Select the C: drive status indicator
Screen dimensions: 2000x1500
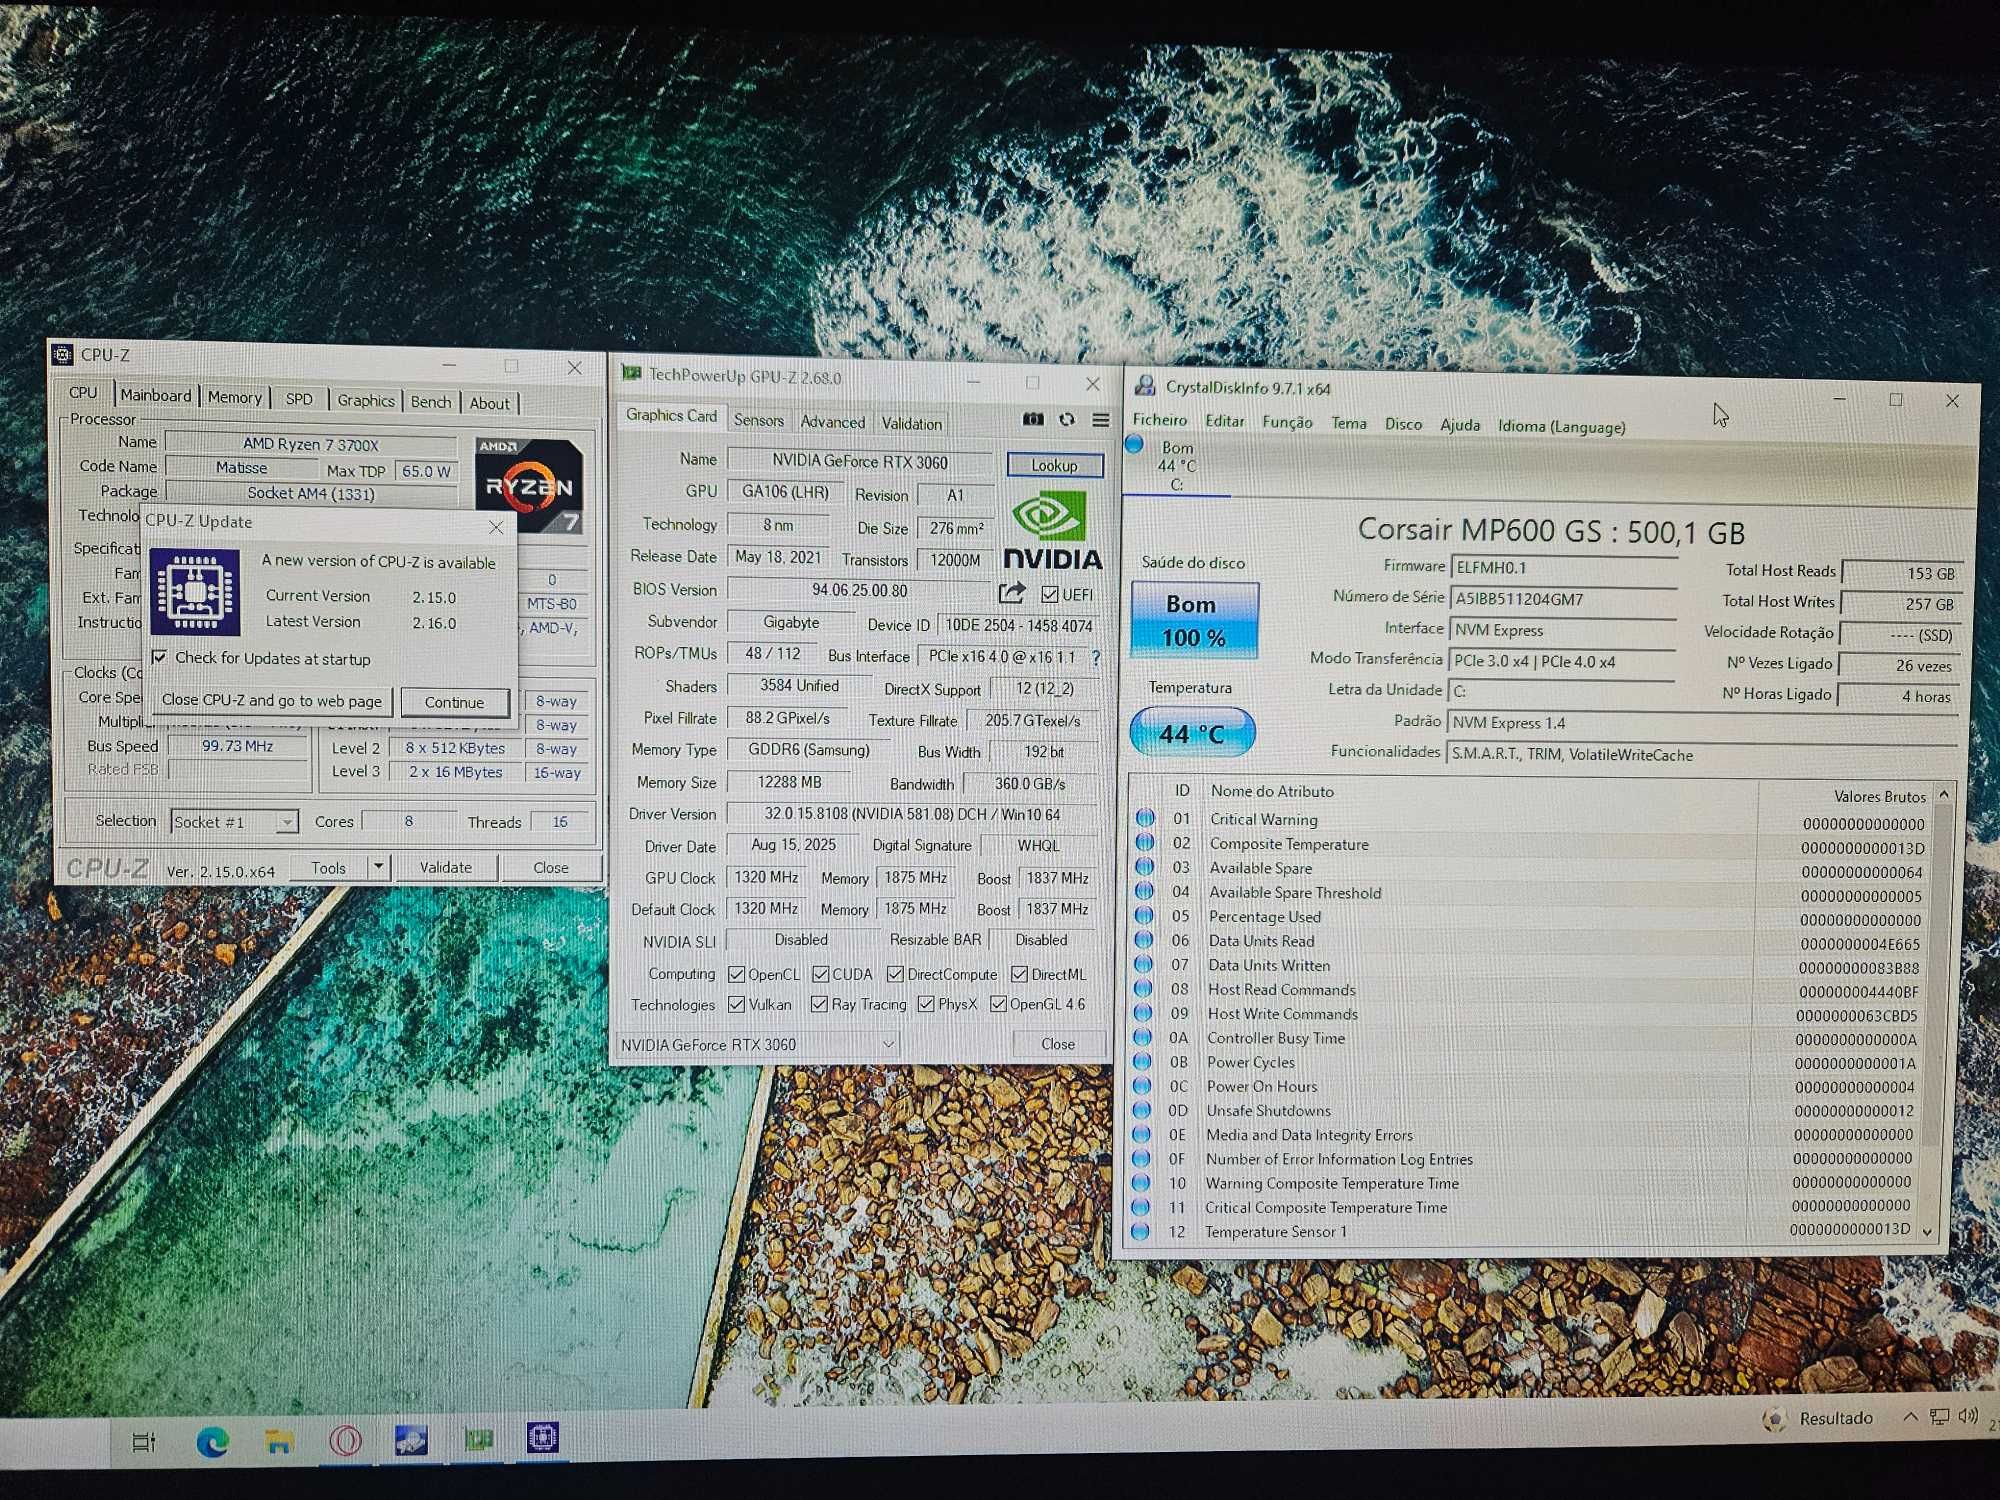click(1176, 466)
